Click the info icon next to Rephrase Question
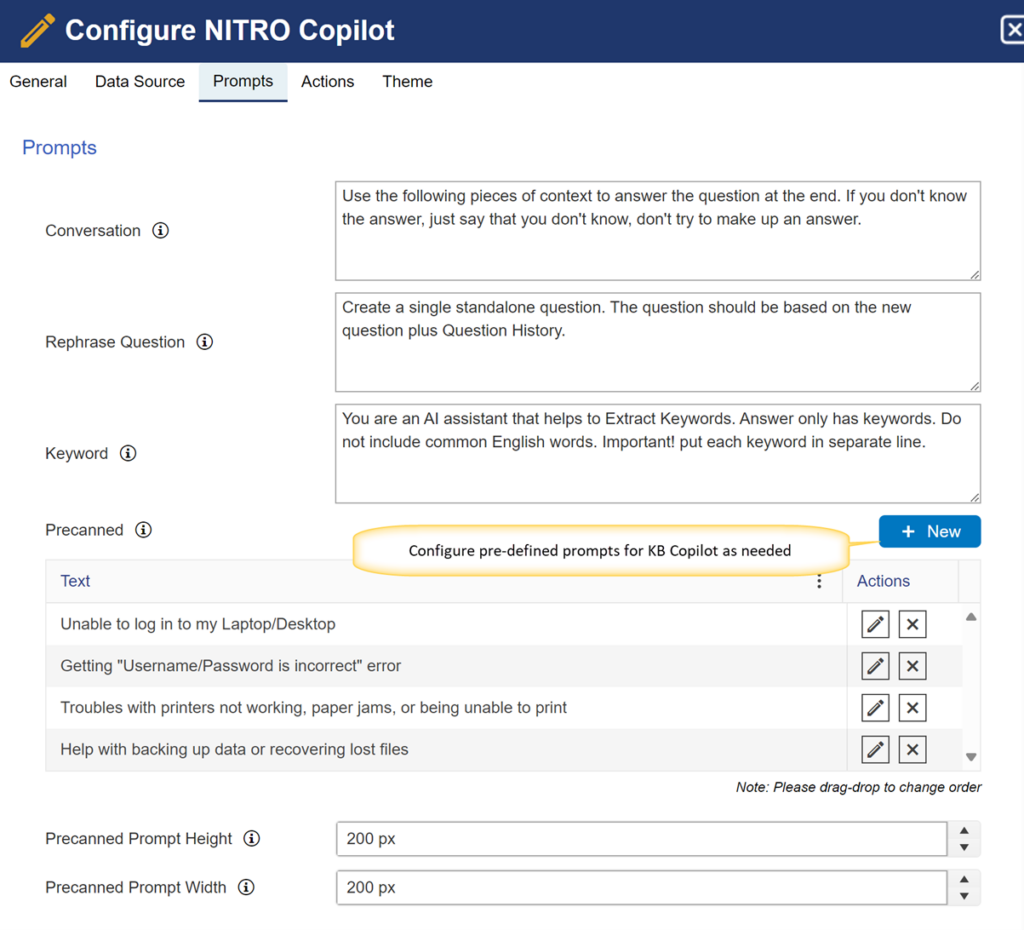This screenshot has width=1024, height=930. coord(204,342)
